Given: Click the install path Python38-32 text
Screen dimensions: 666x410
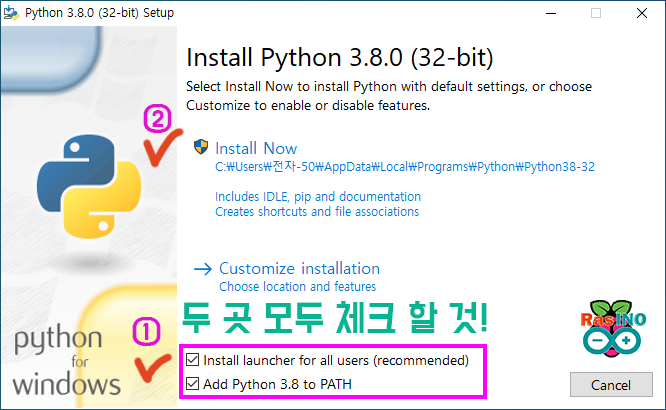Looking at the screenshot, I should (404, 167).
